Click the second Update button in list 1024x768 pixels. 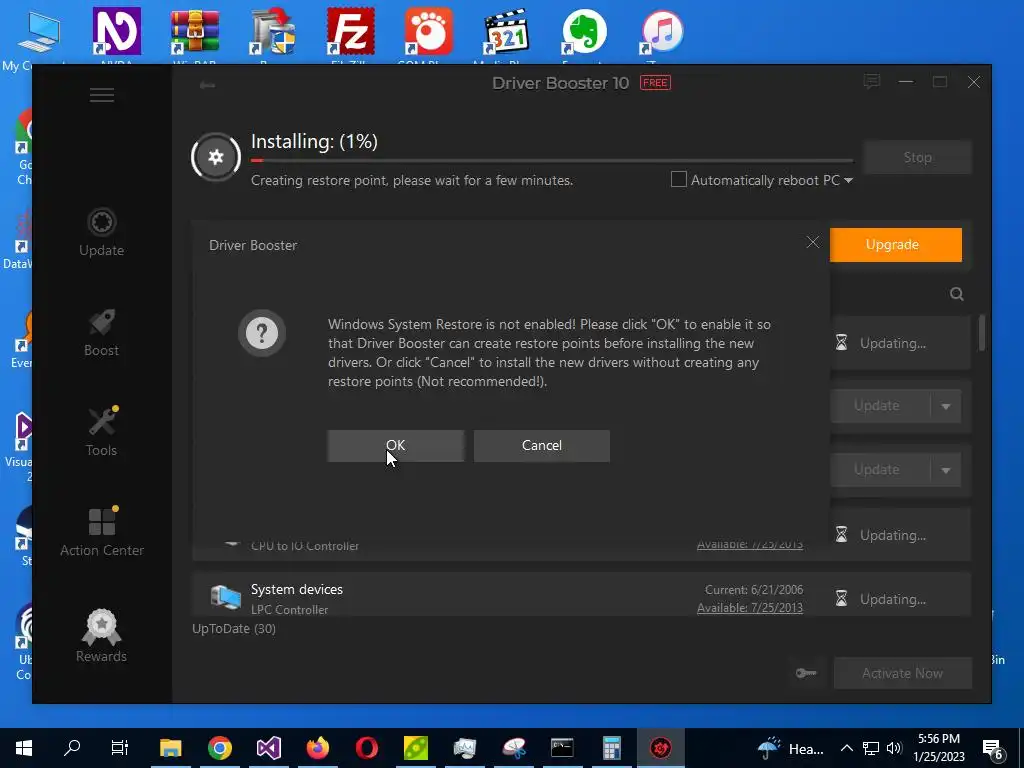point(880,470)
